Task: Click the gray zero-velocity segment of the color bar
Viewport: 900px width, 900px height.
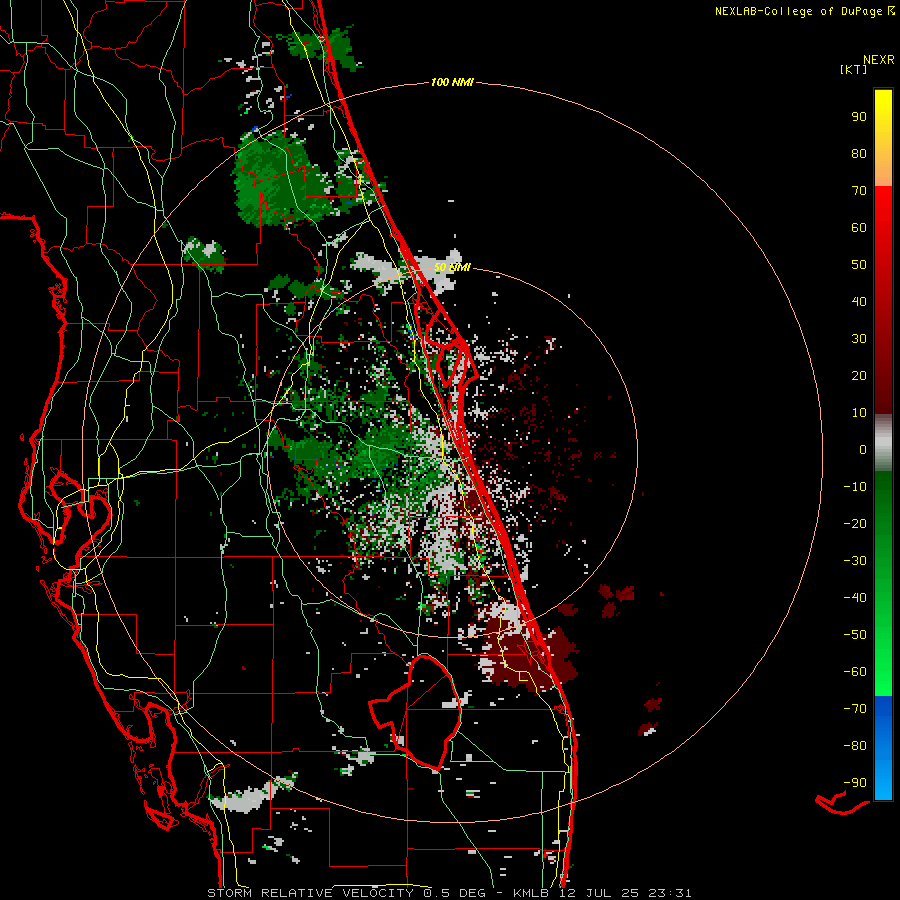Action: point(883,443)
